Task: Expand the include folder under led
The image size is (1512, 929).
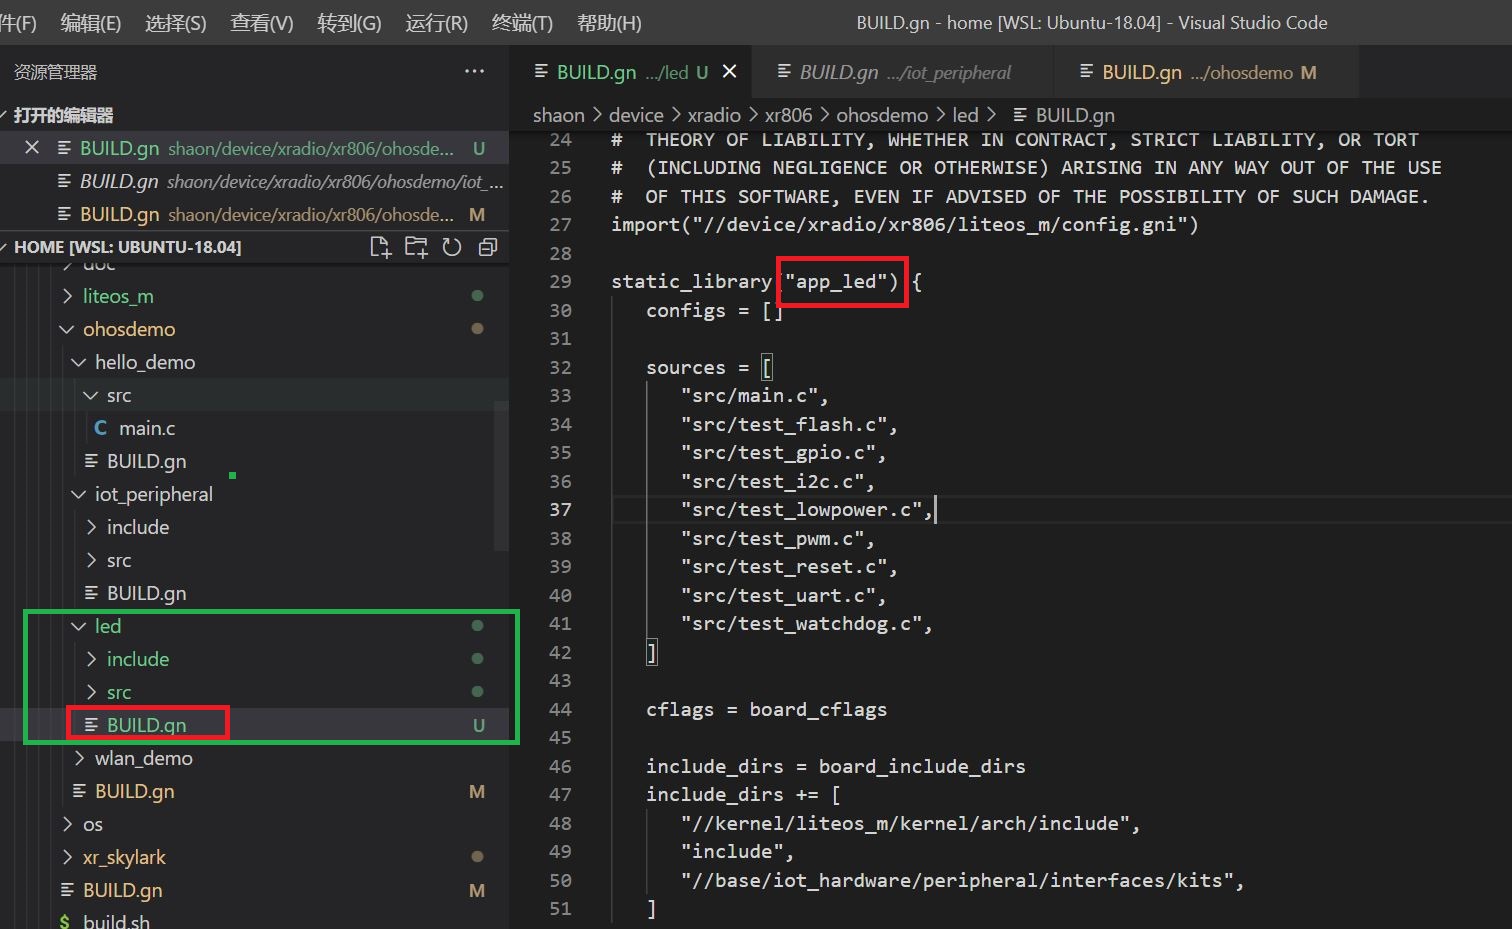Action: click(x=91, y=659)
